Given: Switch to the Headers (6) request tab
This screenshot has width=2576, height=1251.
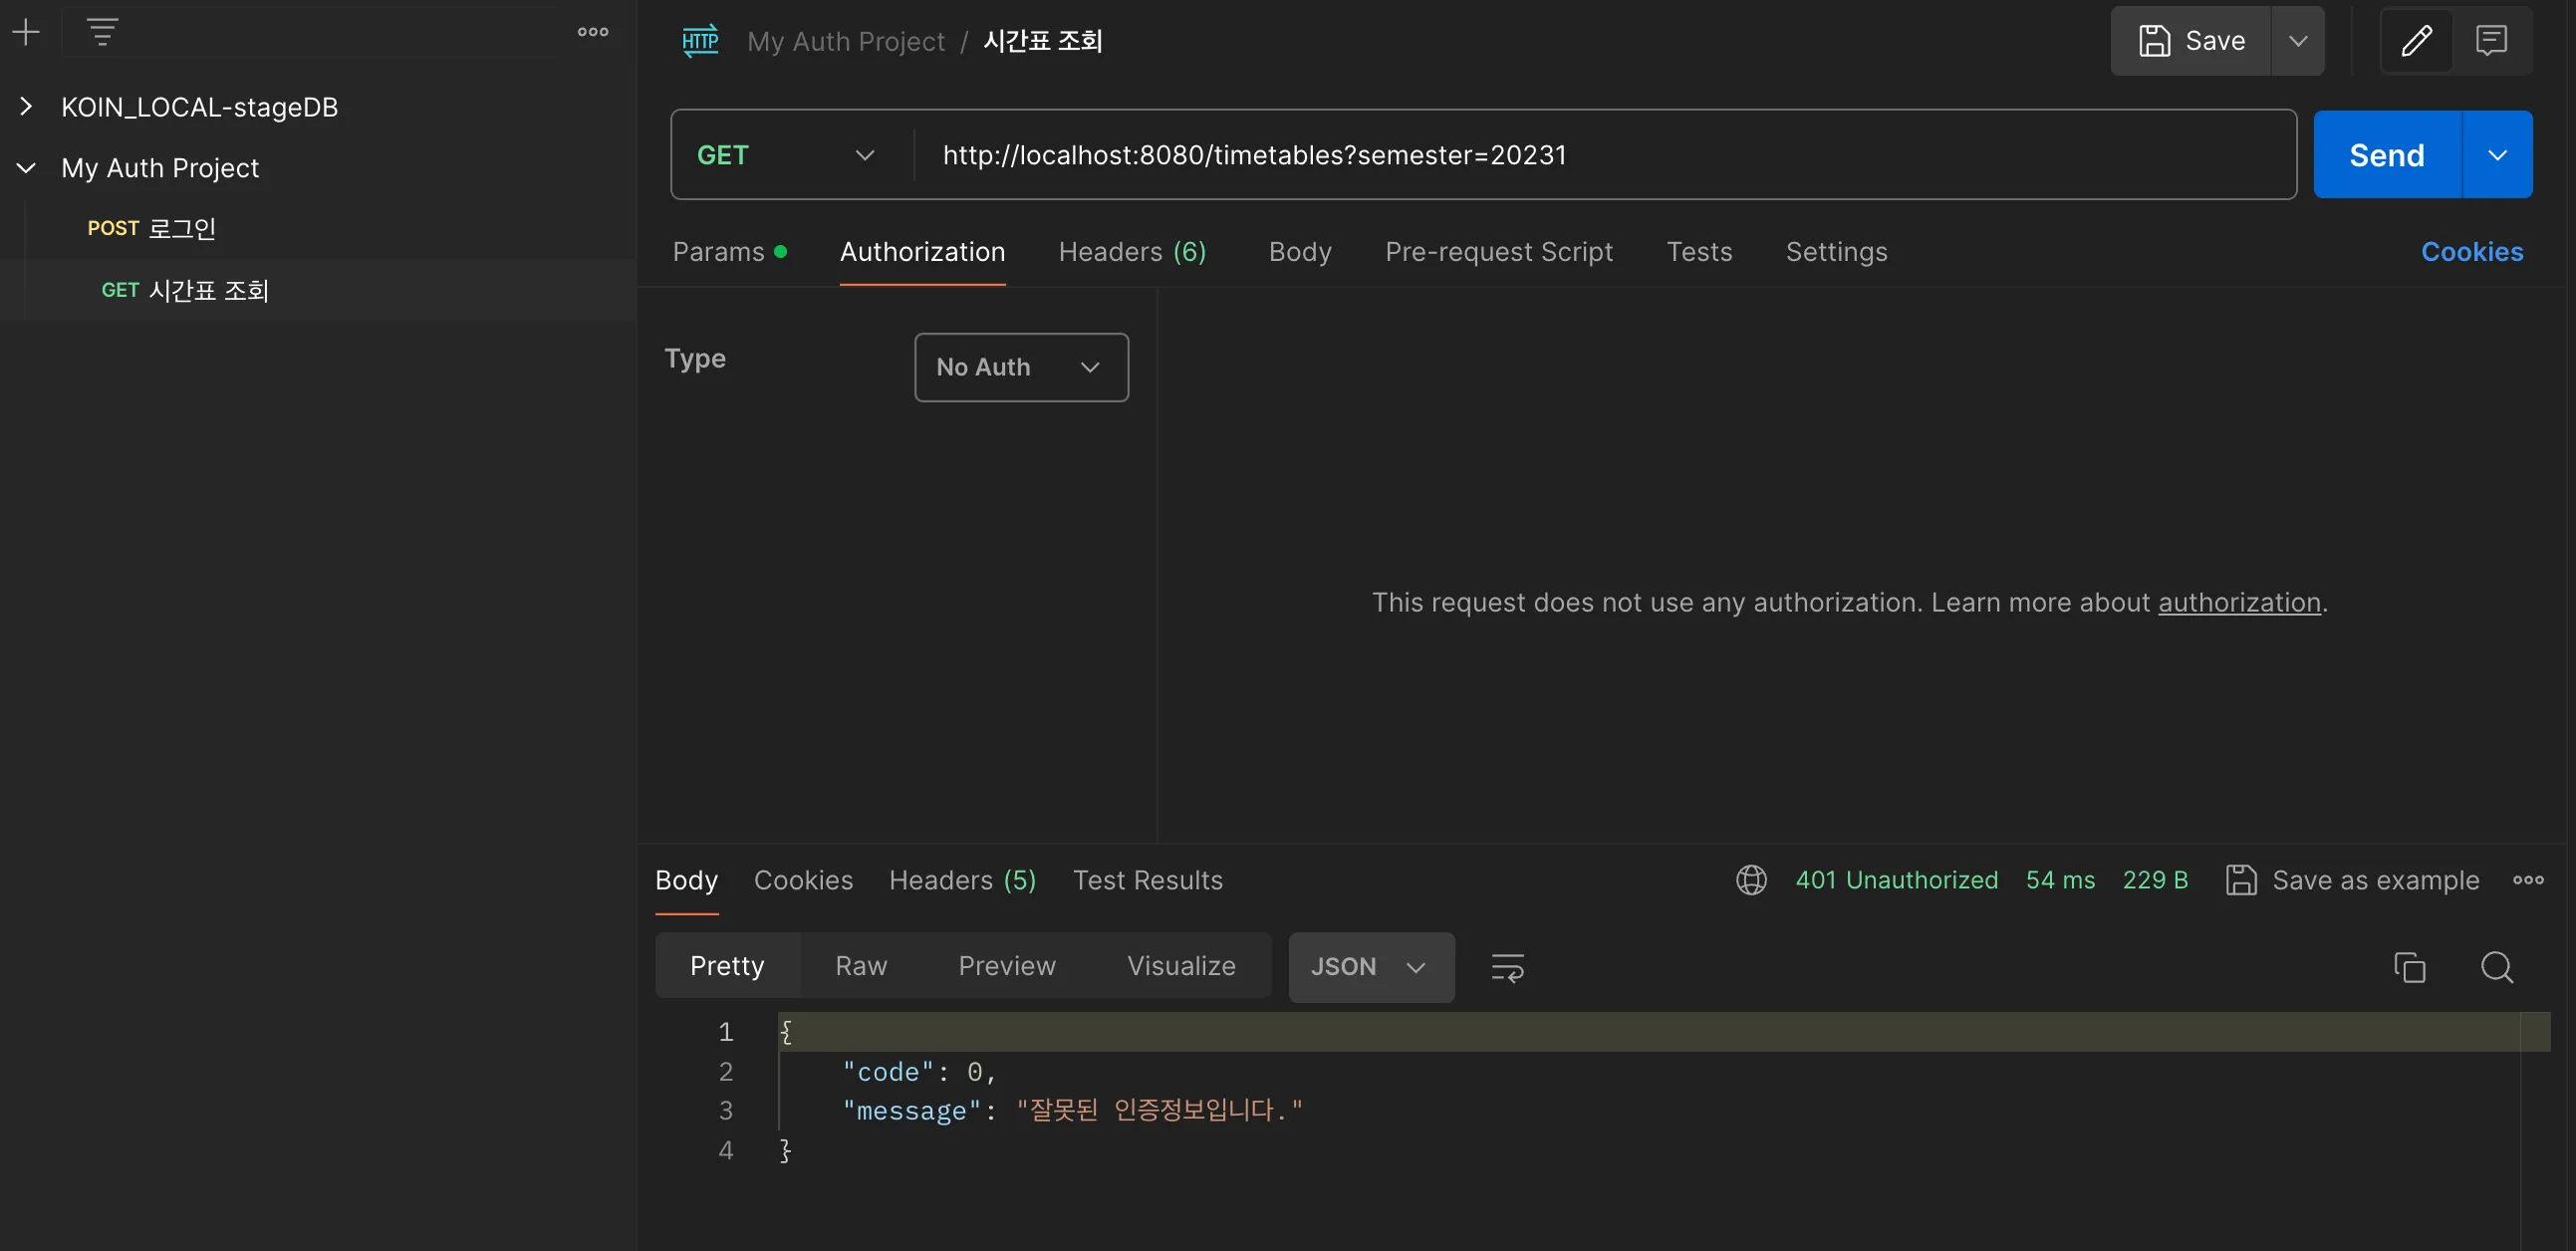Looking at the screenshot, I should coord(1132,252).
